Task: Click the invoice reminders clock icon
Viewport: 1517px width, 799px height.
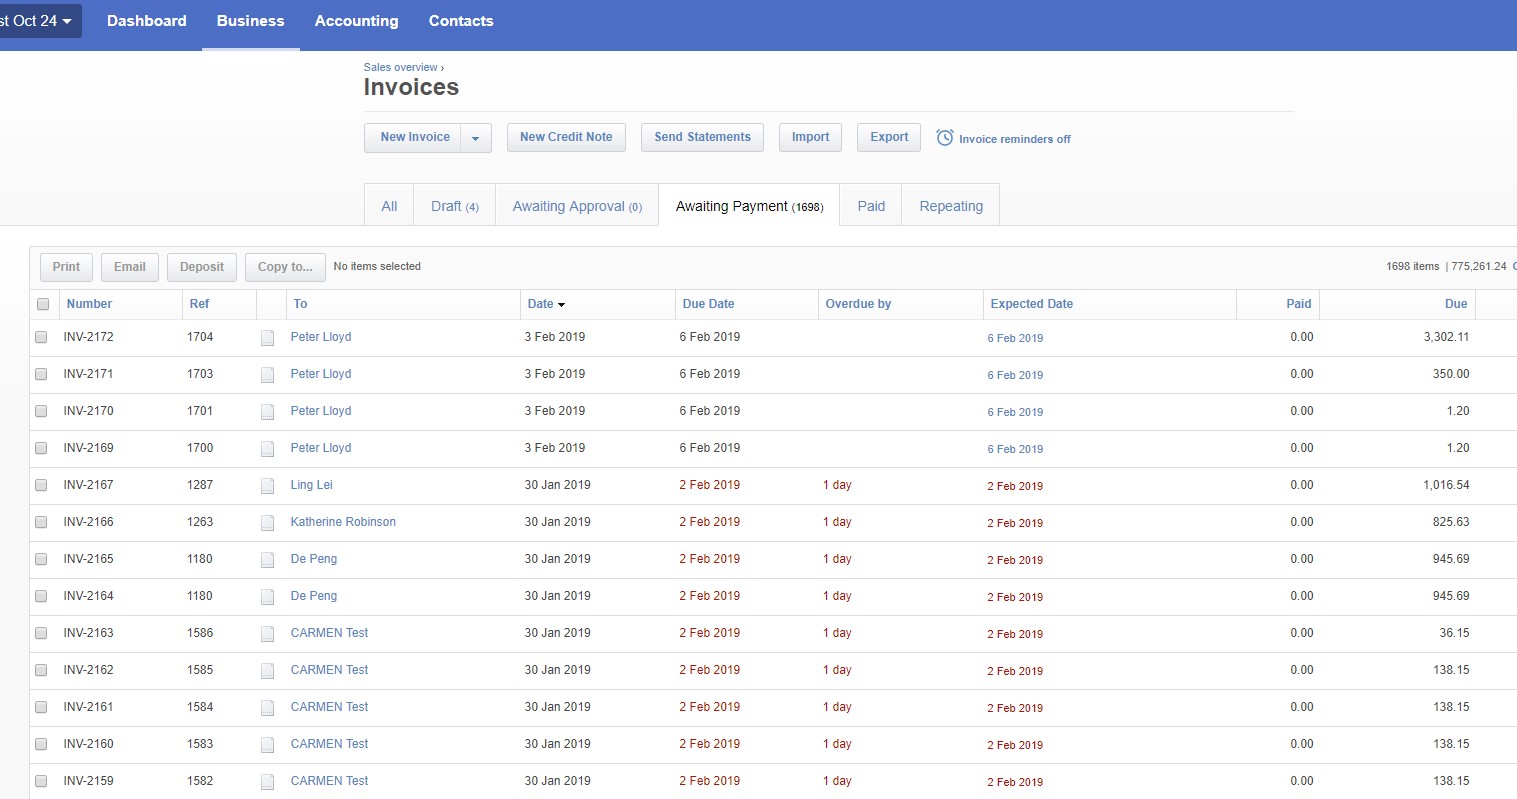Action: [944, 138]
